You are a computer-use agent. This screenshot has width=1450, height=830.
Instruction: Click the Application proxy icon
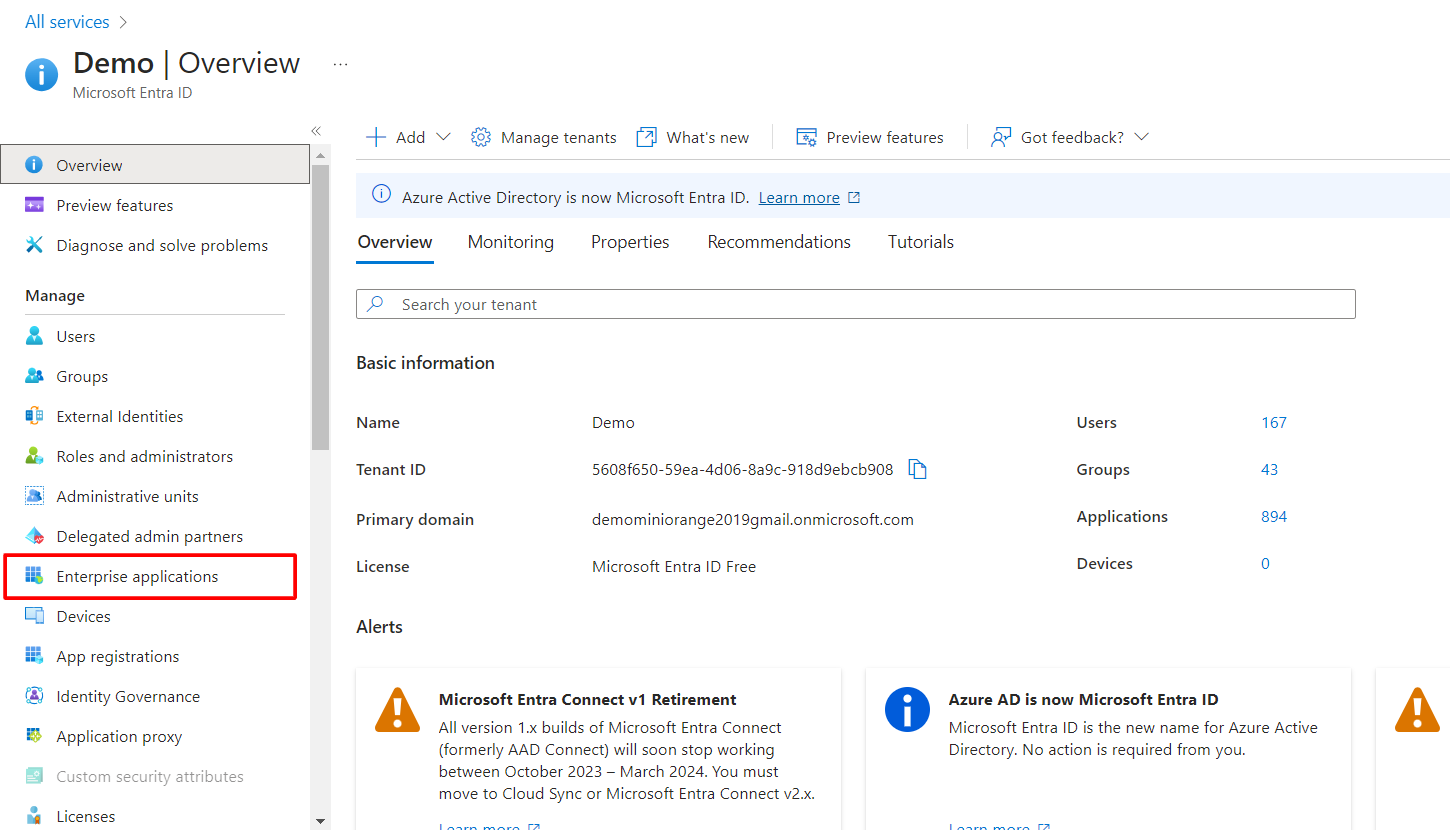coord(35,736)
